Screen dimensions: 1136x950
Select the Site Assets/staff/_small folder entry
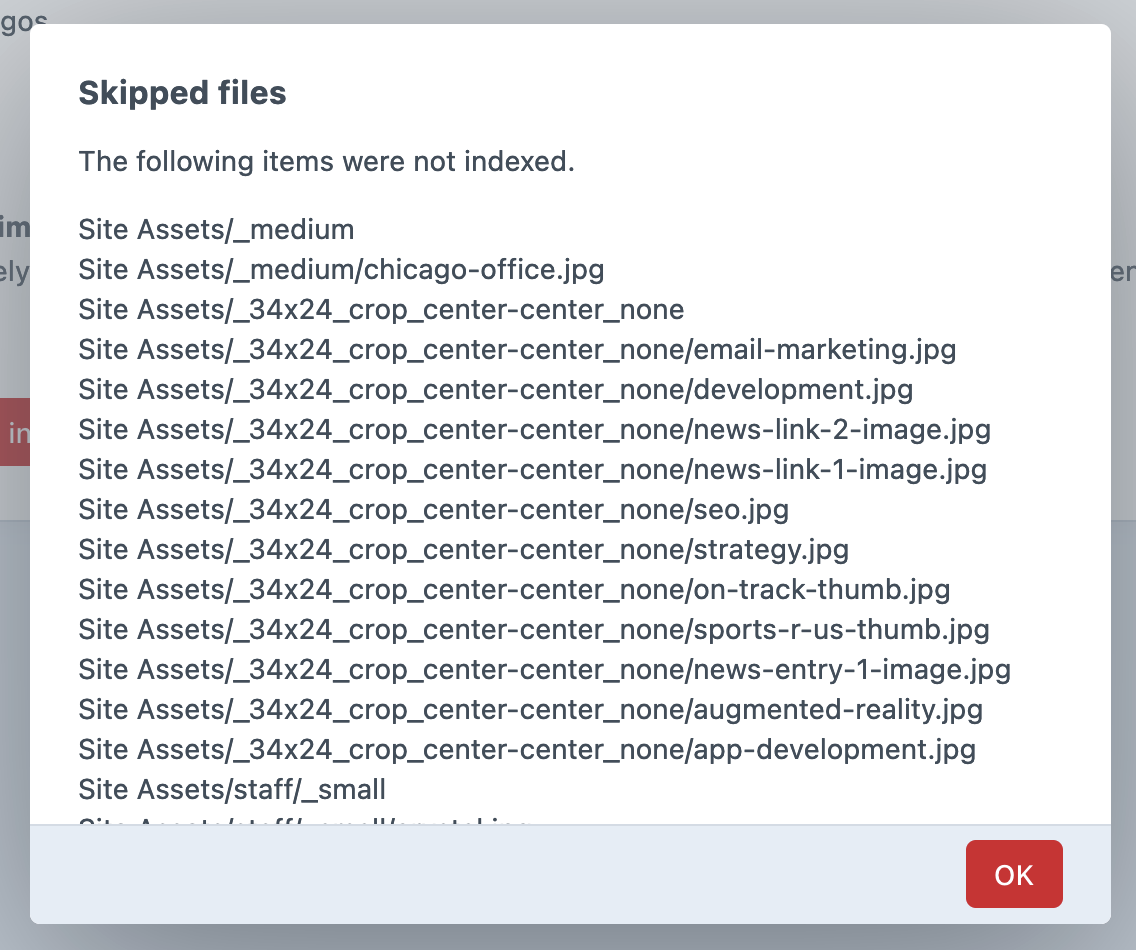[x=232, y=789]
